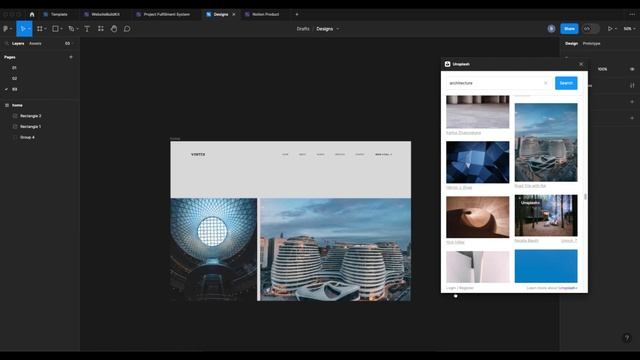Select the Move tool
This screenshot has height=360, width=640.
click(22, 29)
